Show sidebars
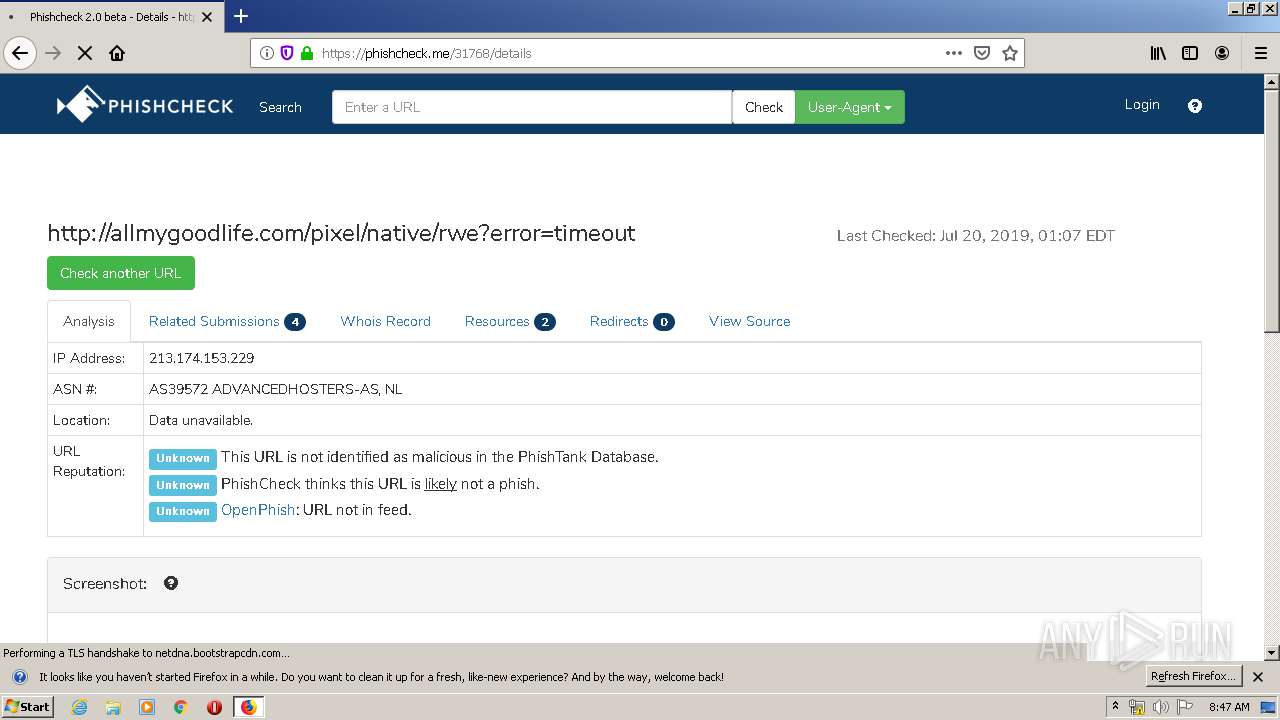Image resolution: width=1280 pixels, height=720 pixels. pyautogui.click(x=1190, y=53)
